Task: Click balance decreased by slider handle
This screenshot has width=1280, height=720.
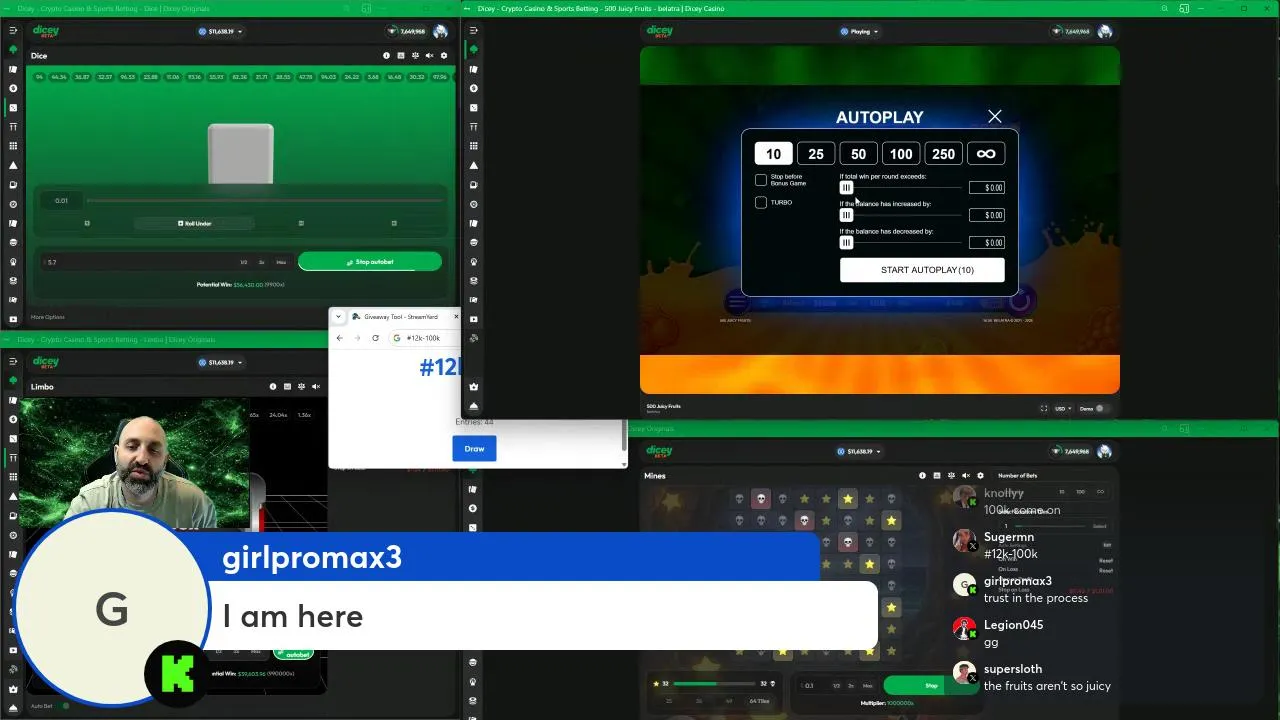Action: pos(846,242)
